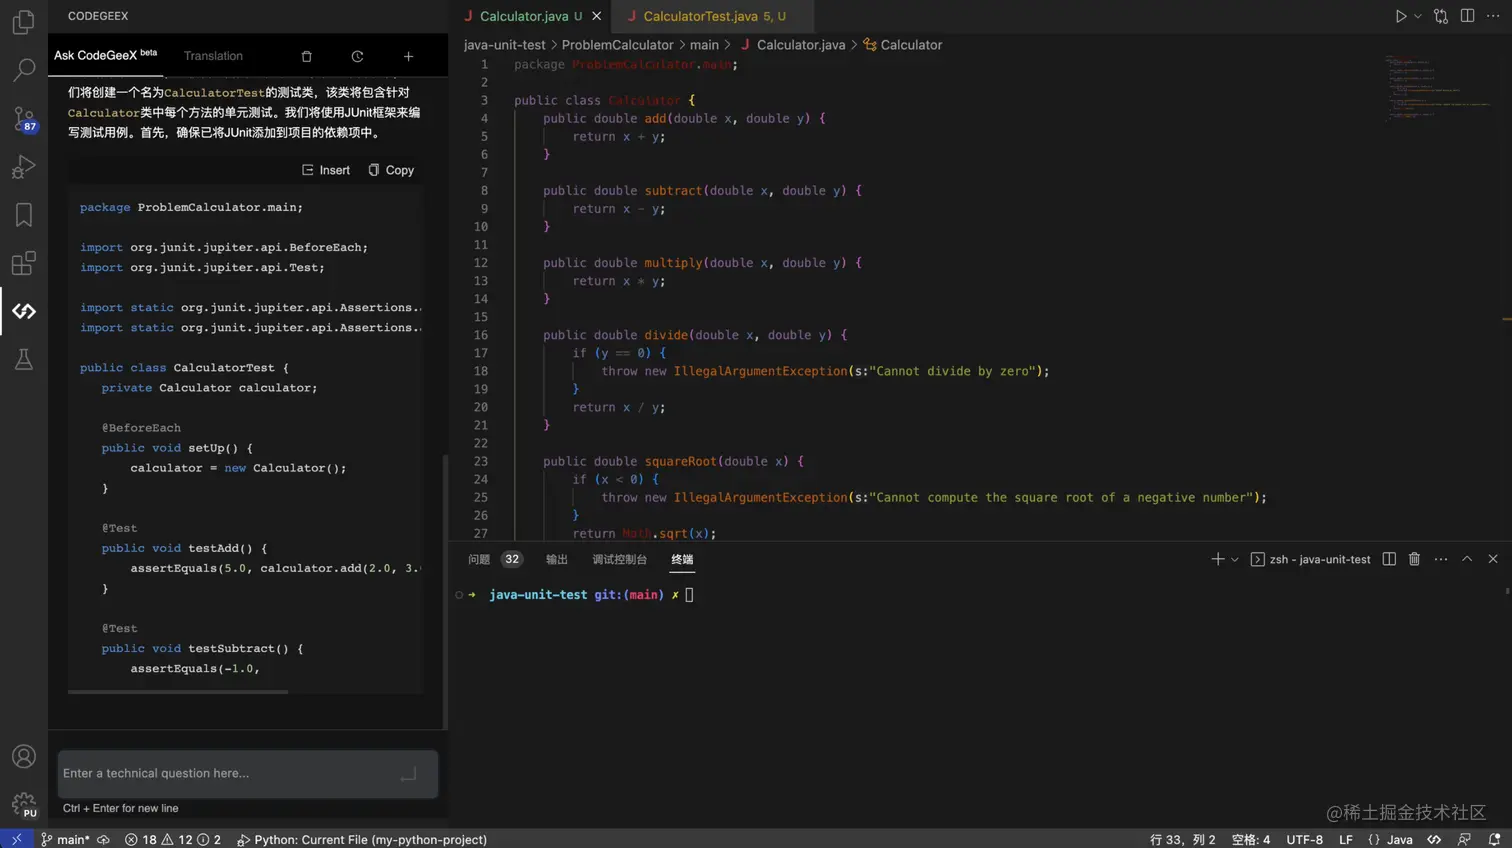Viewport: 1512px width, 848px height.
Task: Copy the generated CalculatorTest code
Action: [x=391, y=170]
